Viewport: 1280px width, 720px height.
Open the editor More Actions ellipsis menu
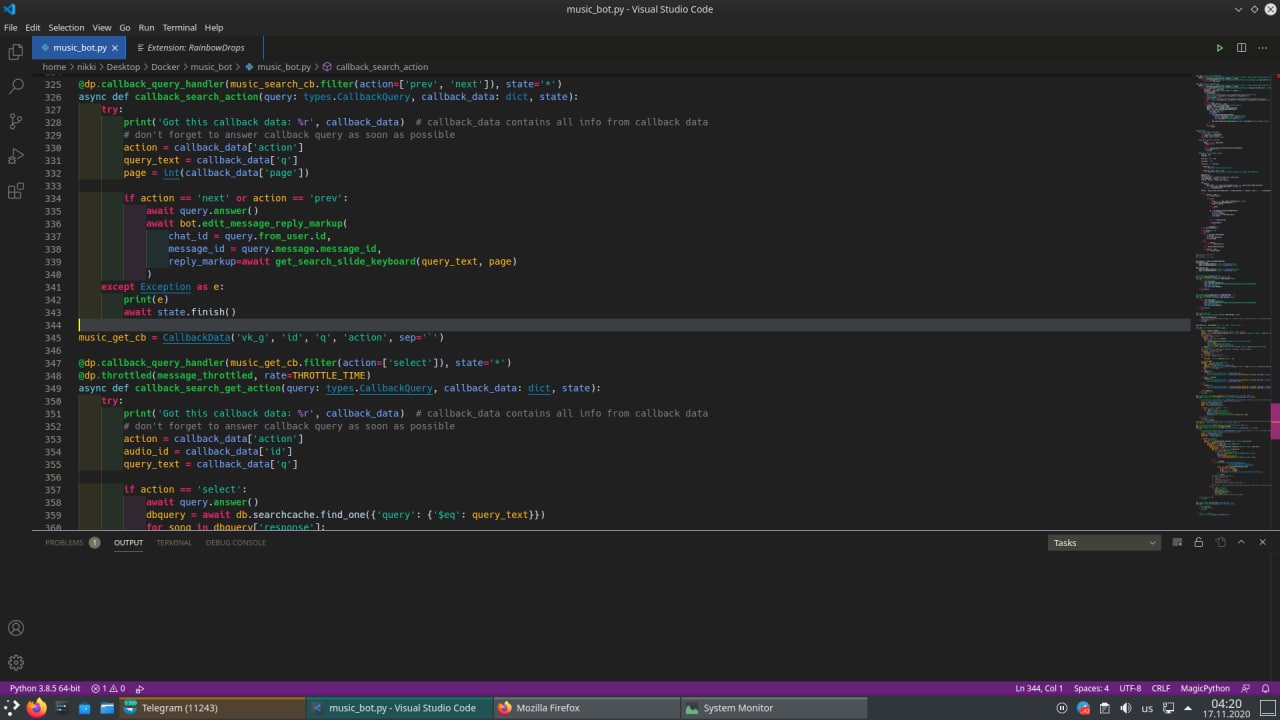1262,48
